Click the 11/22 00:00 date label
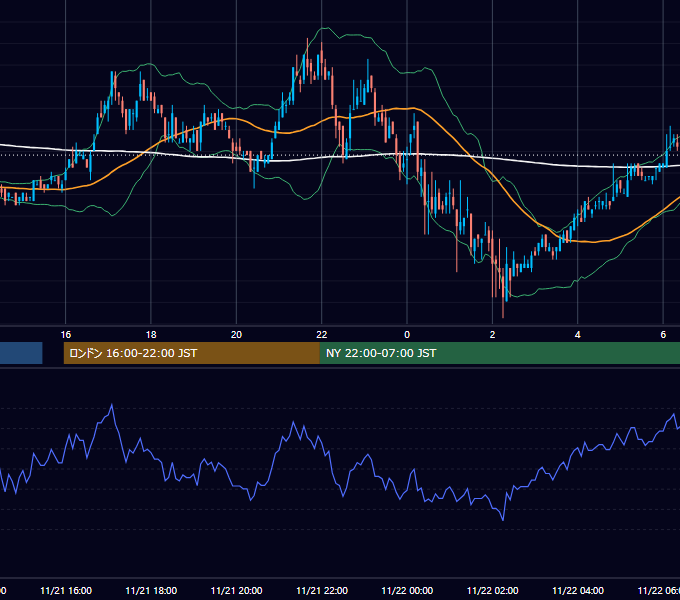This screenshot has height=600, width=680. (x=407, y=590)
